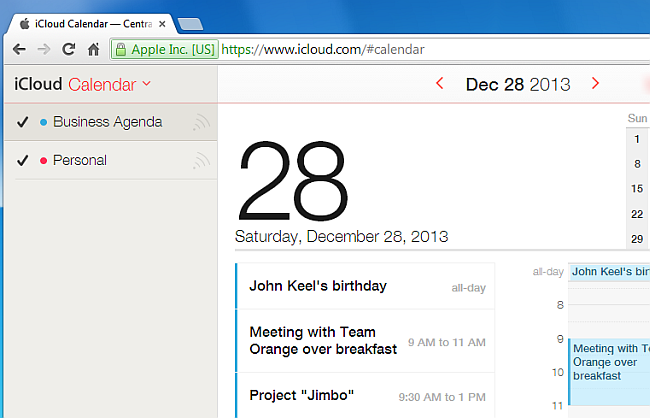Uncheck the Business Agenda calendar checkmark
Screen dimensions: 650x418
(x=22, y=122)
